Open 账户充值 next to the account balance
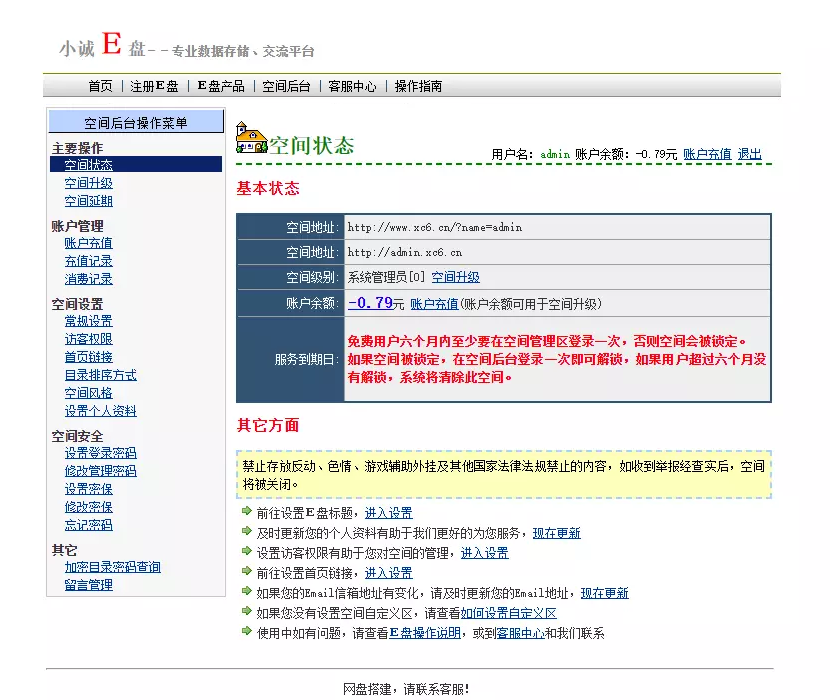Image resolution: width=830 pixels, height=700 pixels. tap(704, 153)
